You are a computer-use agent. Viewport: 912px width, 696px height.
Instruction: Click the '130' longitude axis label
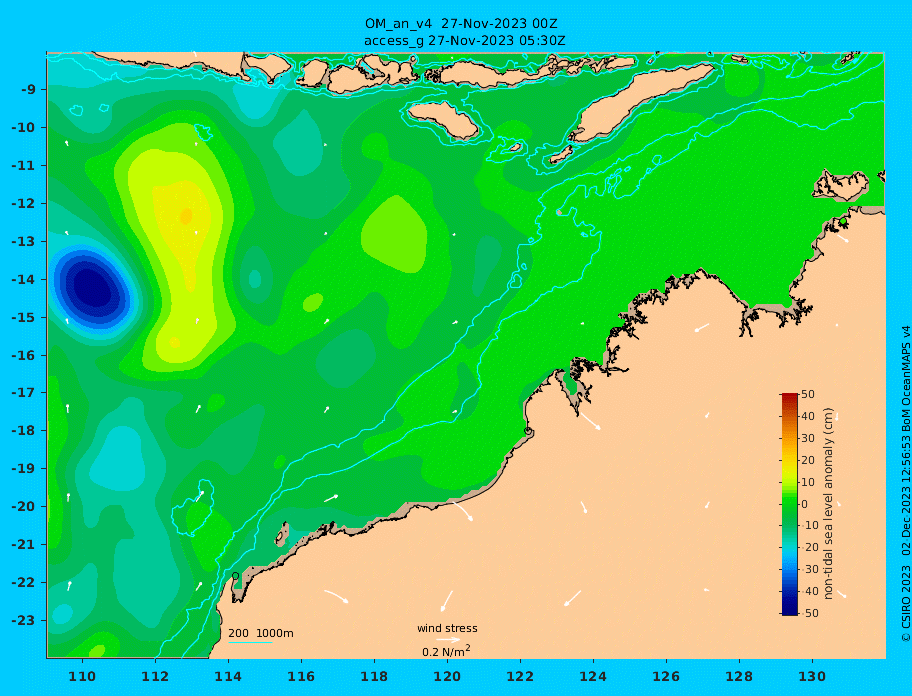click(812, 676)
